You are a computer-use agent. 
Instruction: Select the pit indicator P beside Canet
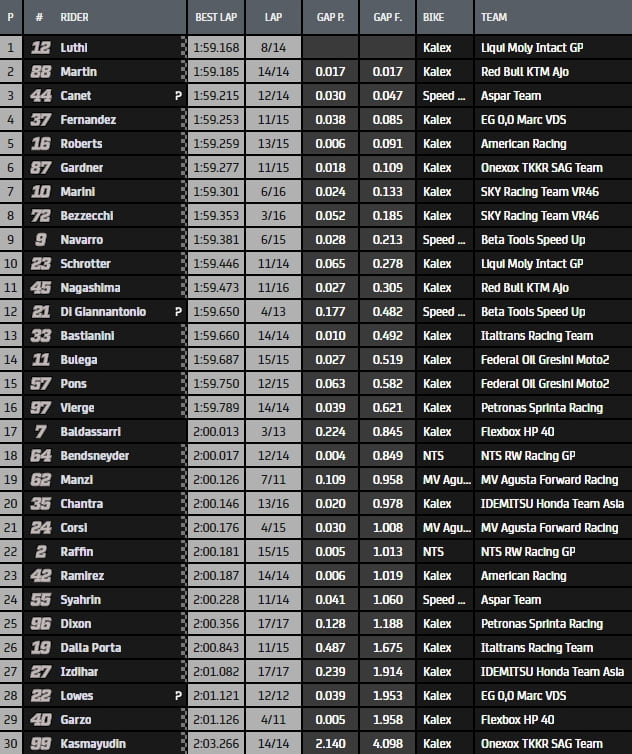(x=178, y=96)
